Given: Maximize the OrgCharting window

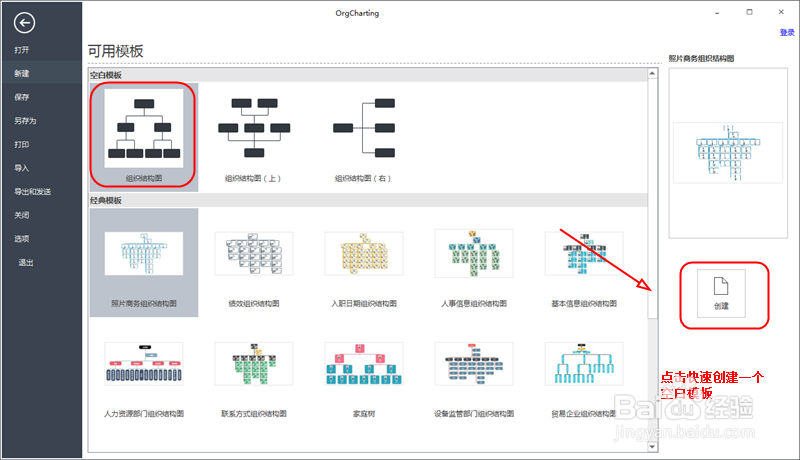Looking at the screenshot, I should coord(749,12).
